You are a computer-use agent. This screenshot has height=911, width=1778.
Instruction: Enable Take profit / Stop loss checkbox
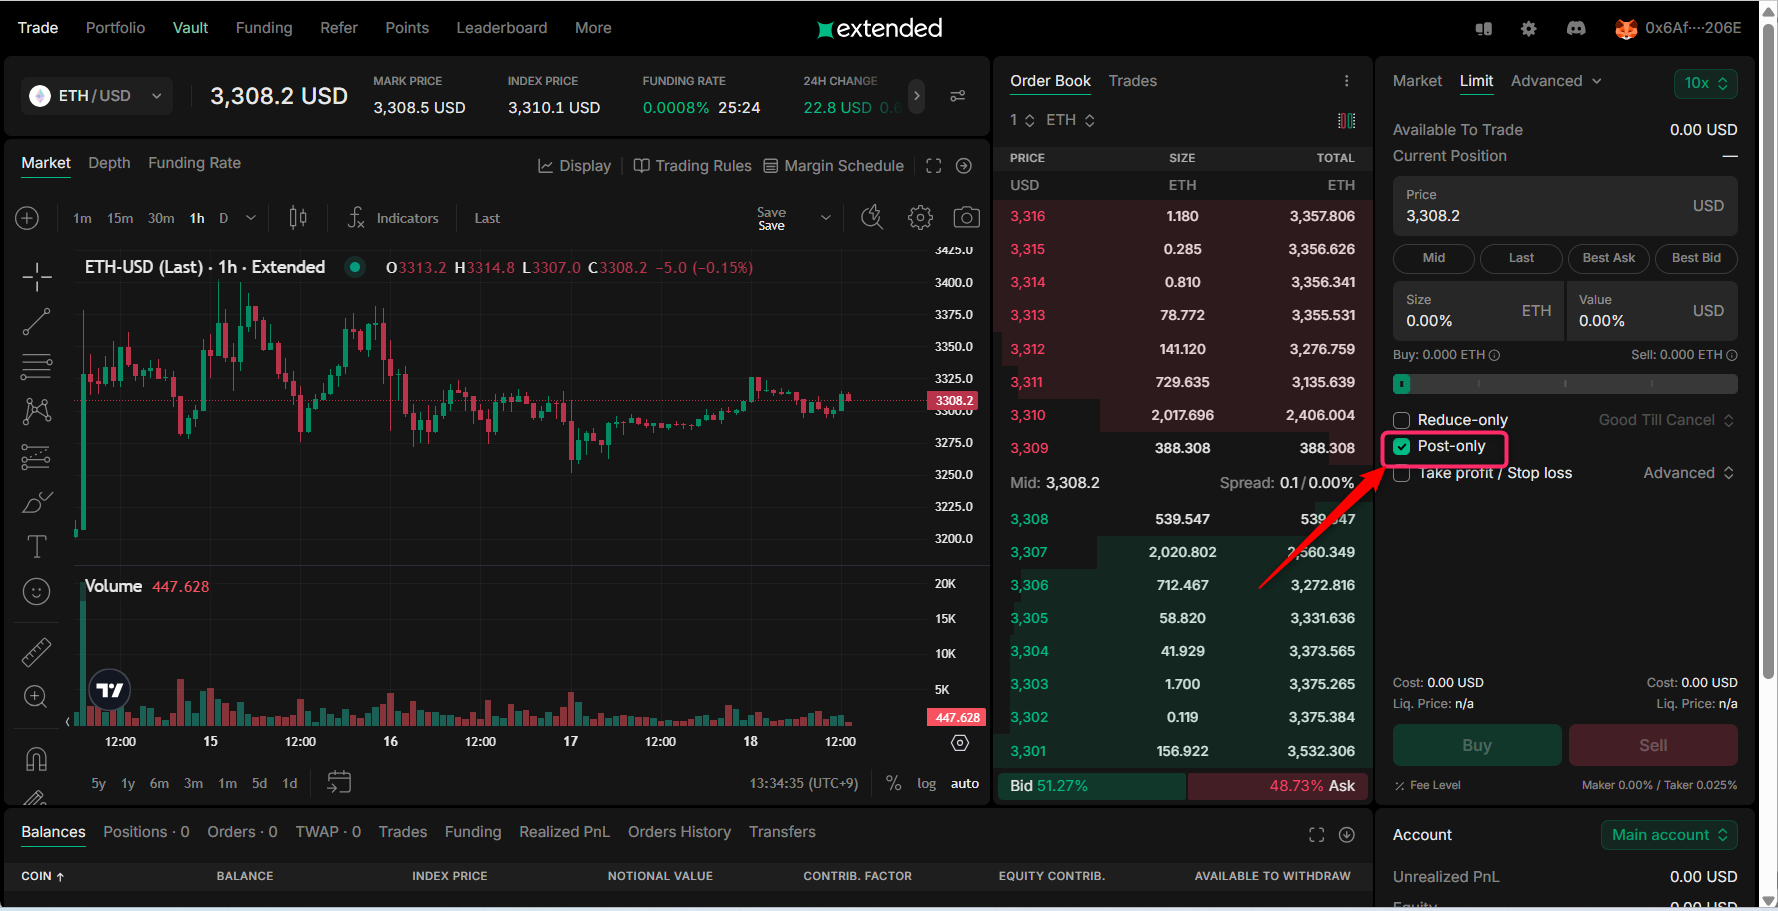click(x=1402, y=474)
